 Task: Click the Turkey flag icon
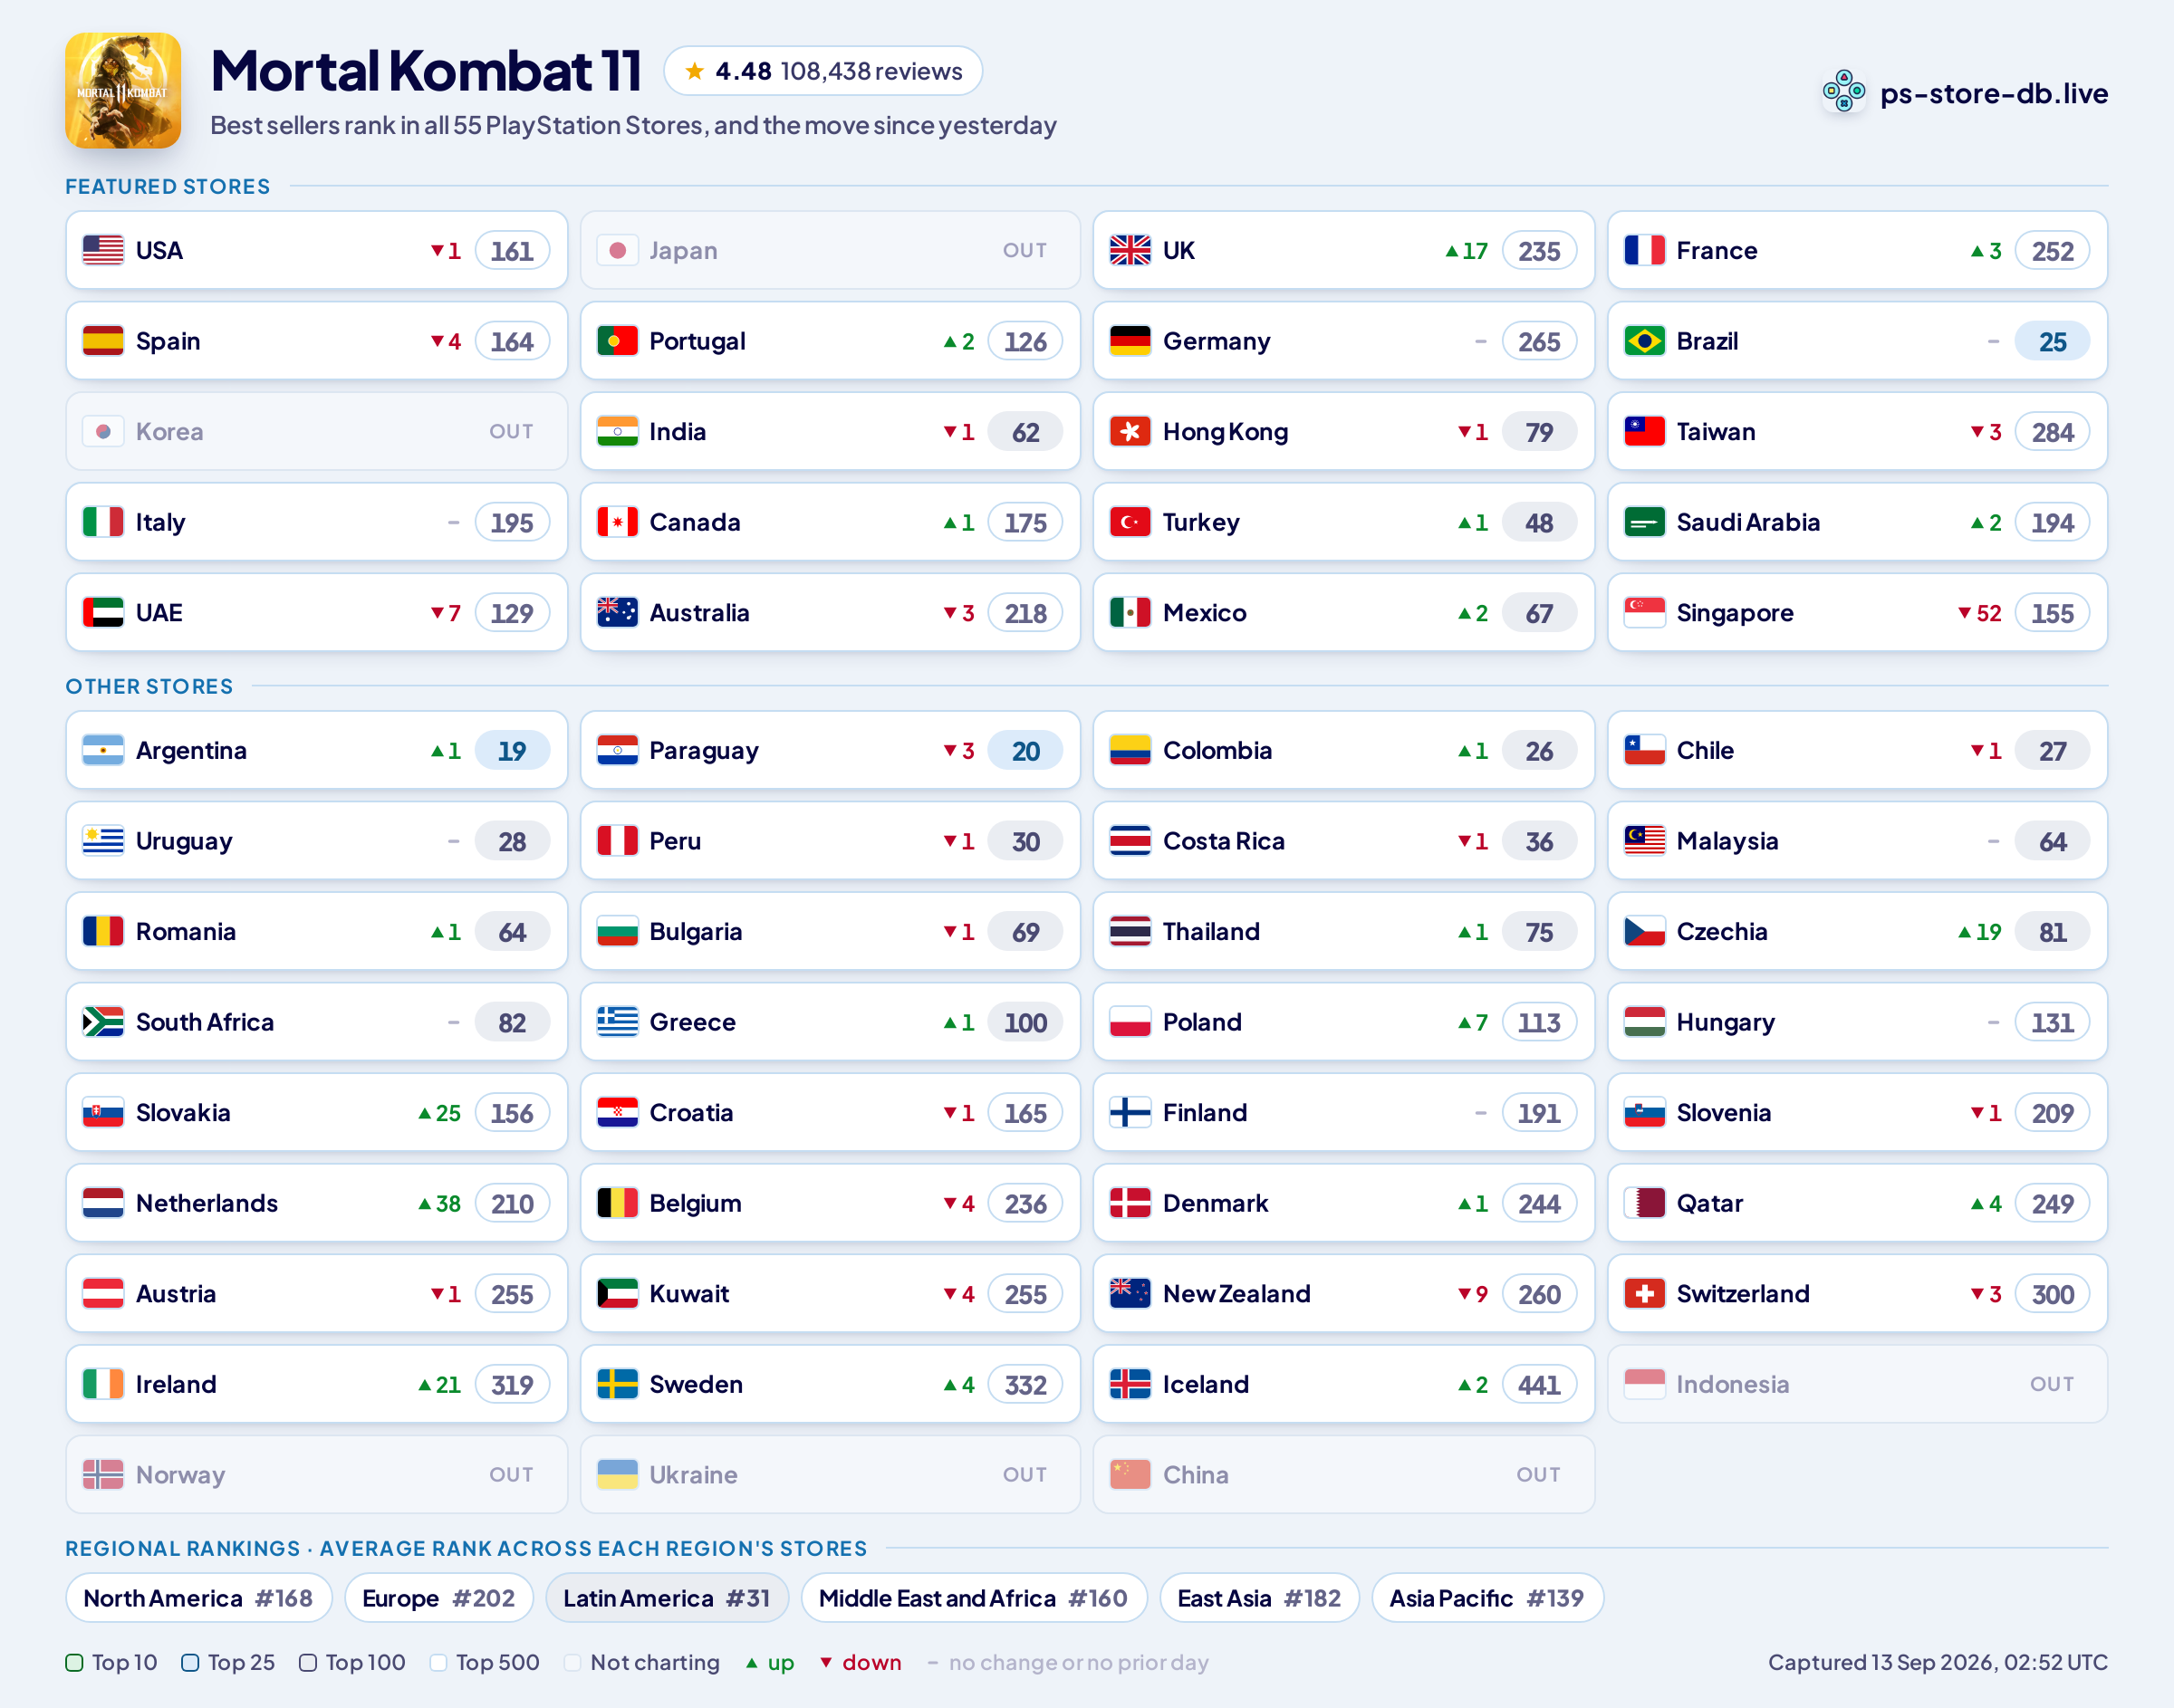(1130, 522)
